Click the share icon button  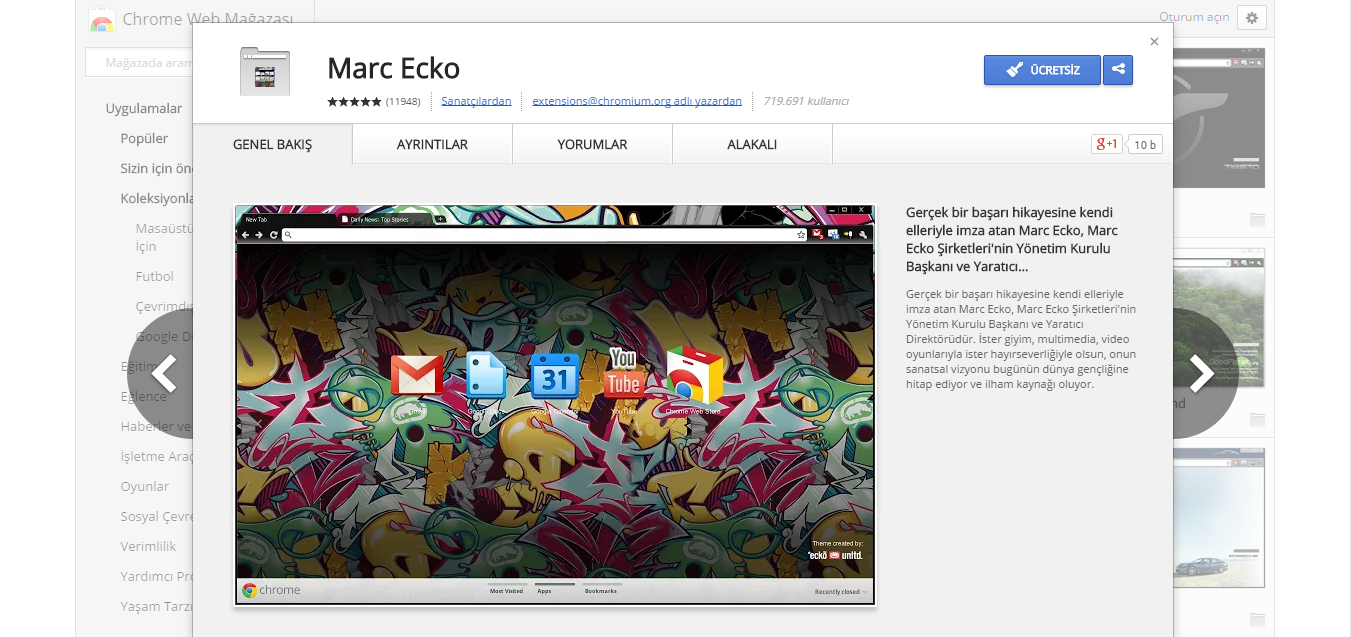pos(1118,70)
